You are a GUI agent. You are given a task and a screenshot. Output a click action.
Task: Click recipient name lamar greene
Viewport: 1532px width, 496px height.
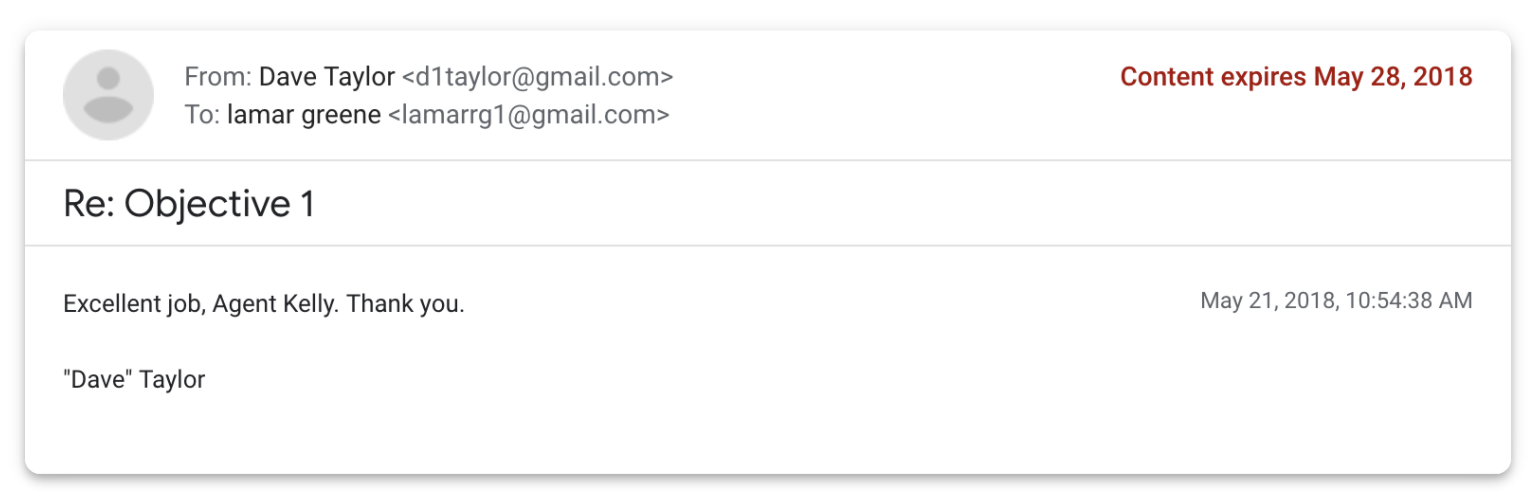coord(304,115)
